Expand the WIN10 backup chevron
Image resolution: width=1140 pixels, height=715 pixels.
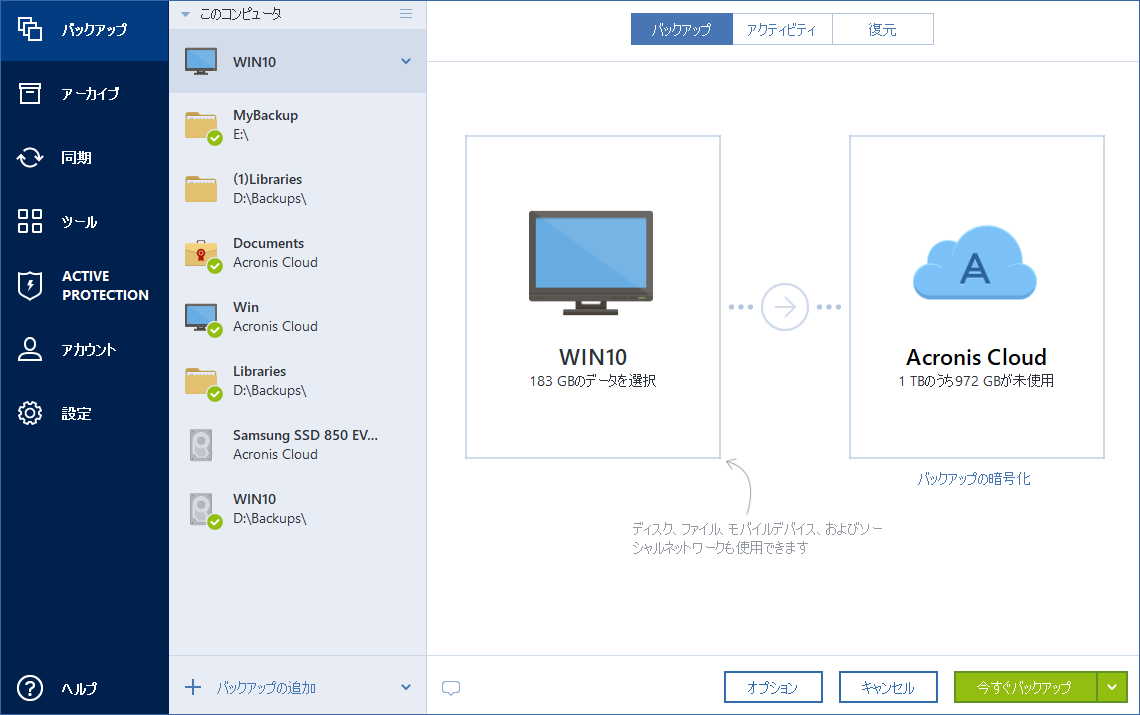406,62
